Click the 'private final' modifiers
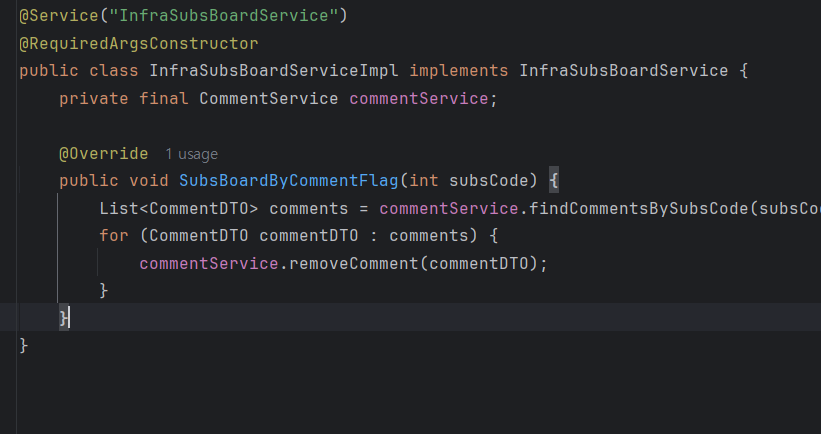Image resolution: width=821 pixels, height=434 pixels. tap(124, 98)
